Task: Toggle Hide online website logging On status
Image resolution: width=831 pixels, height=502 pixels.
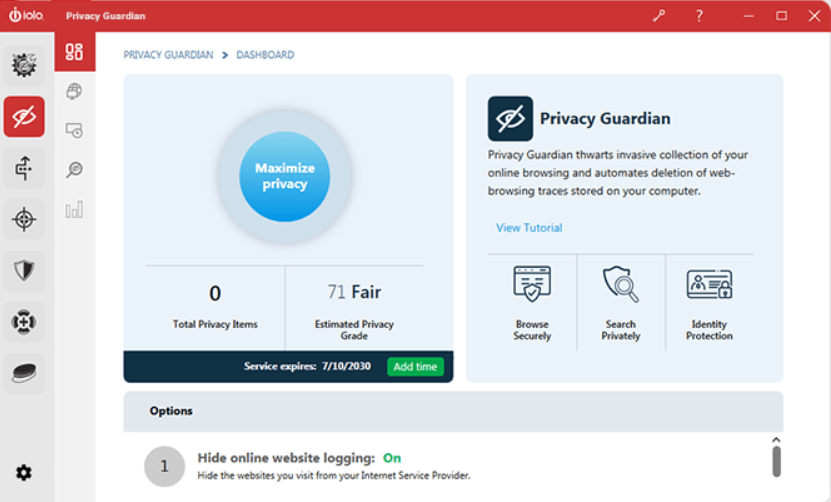Action: pos(392,458)
